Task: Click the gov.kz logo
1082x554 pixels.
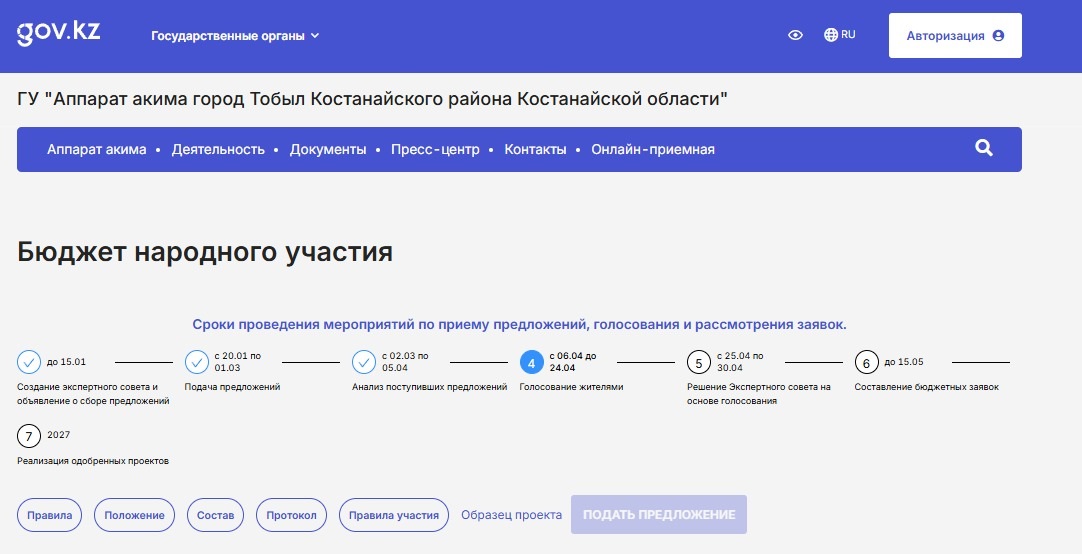Action: pyautogui.click(x=59, y=32)
